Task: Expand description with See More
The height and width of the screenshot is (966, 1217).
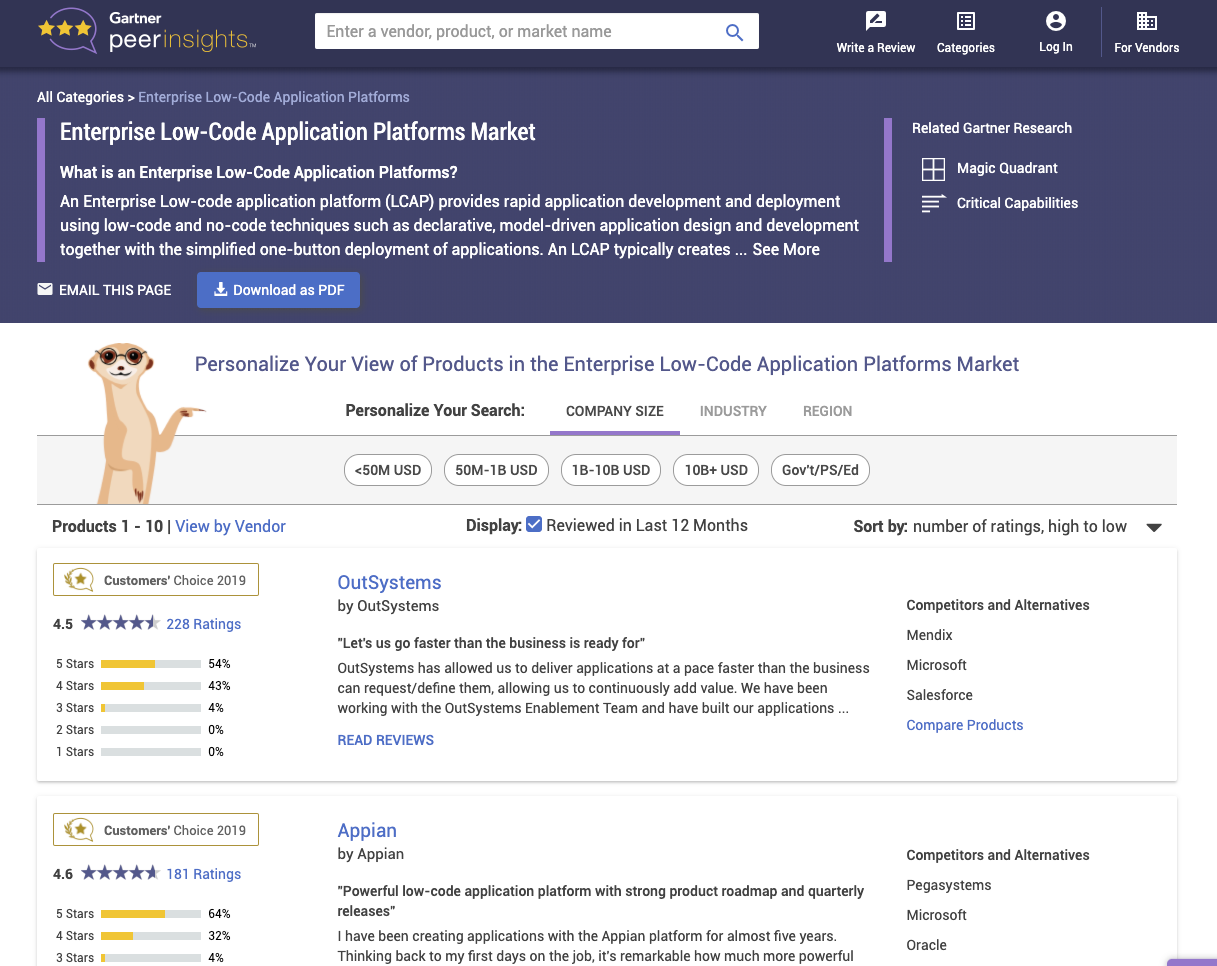Action: click(786, 250)
